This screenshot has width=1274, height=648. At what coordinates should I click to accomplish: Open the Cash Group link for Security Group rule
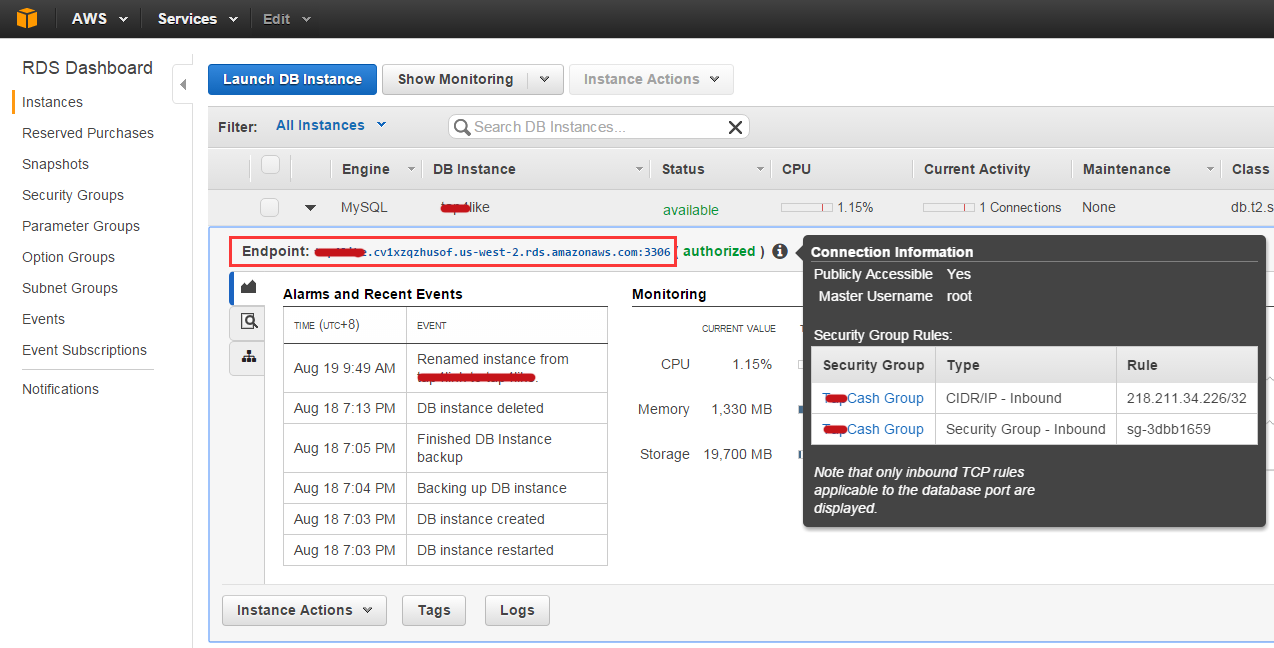[x=873, y=429]
